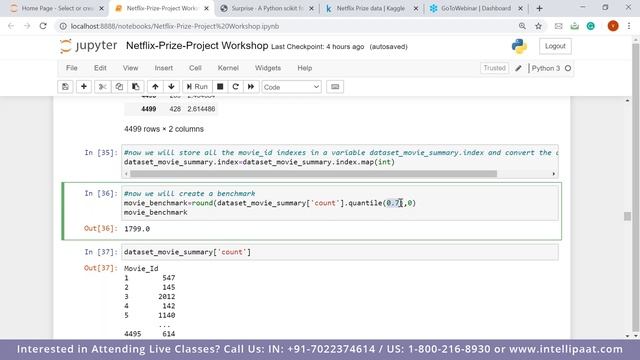Cut selected cells with the scissors icon
640x360 pixels.
102,87
